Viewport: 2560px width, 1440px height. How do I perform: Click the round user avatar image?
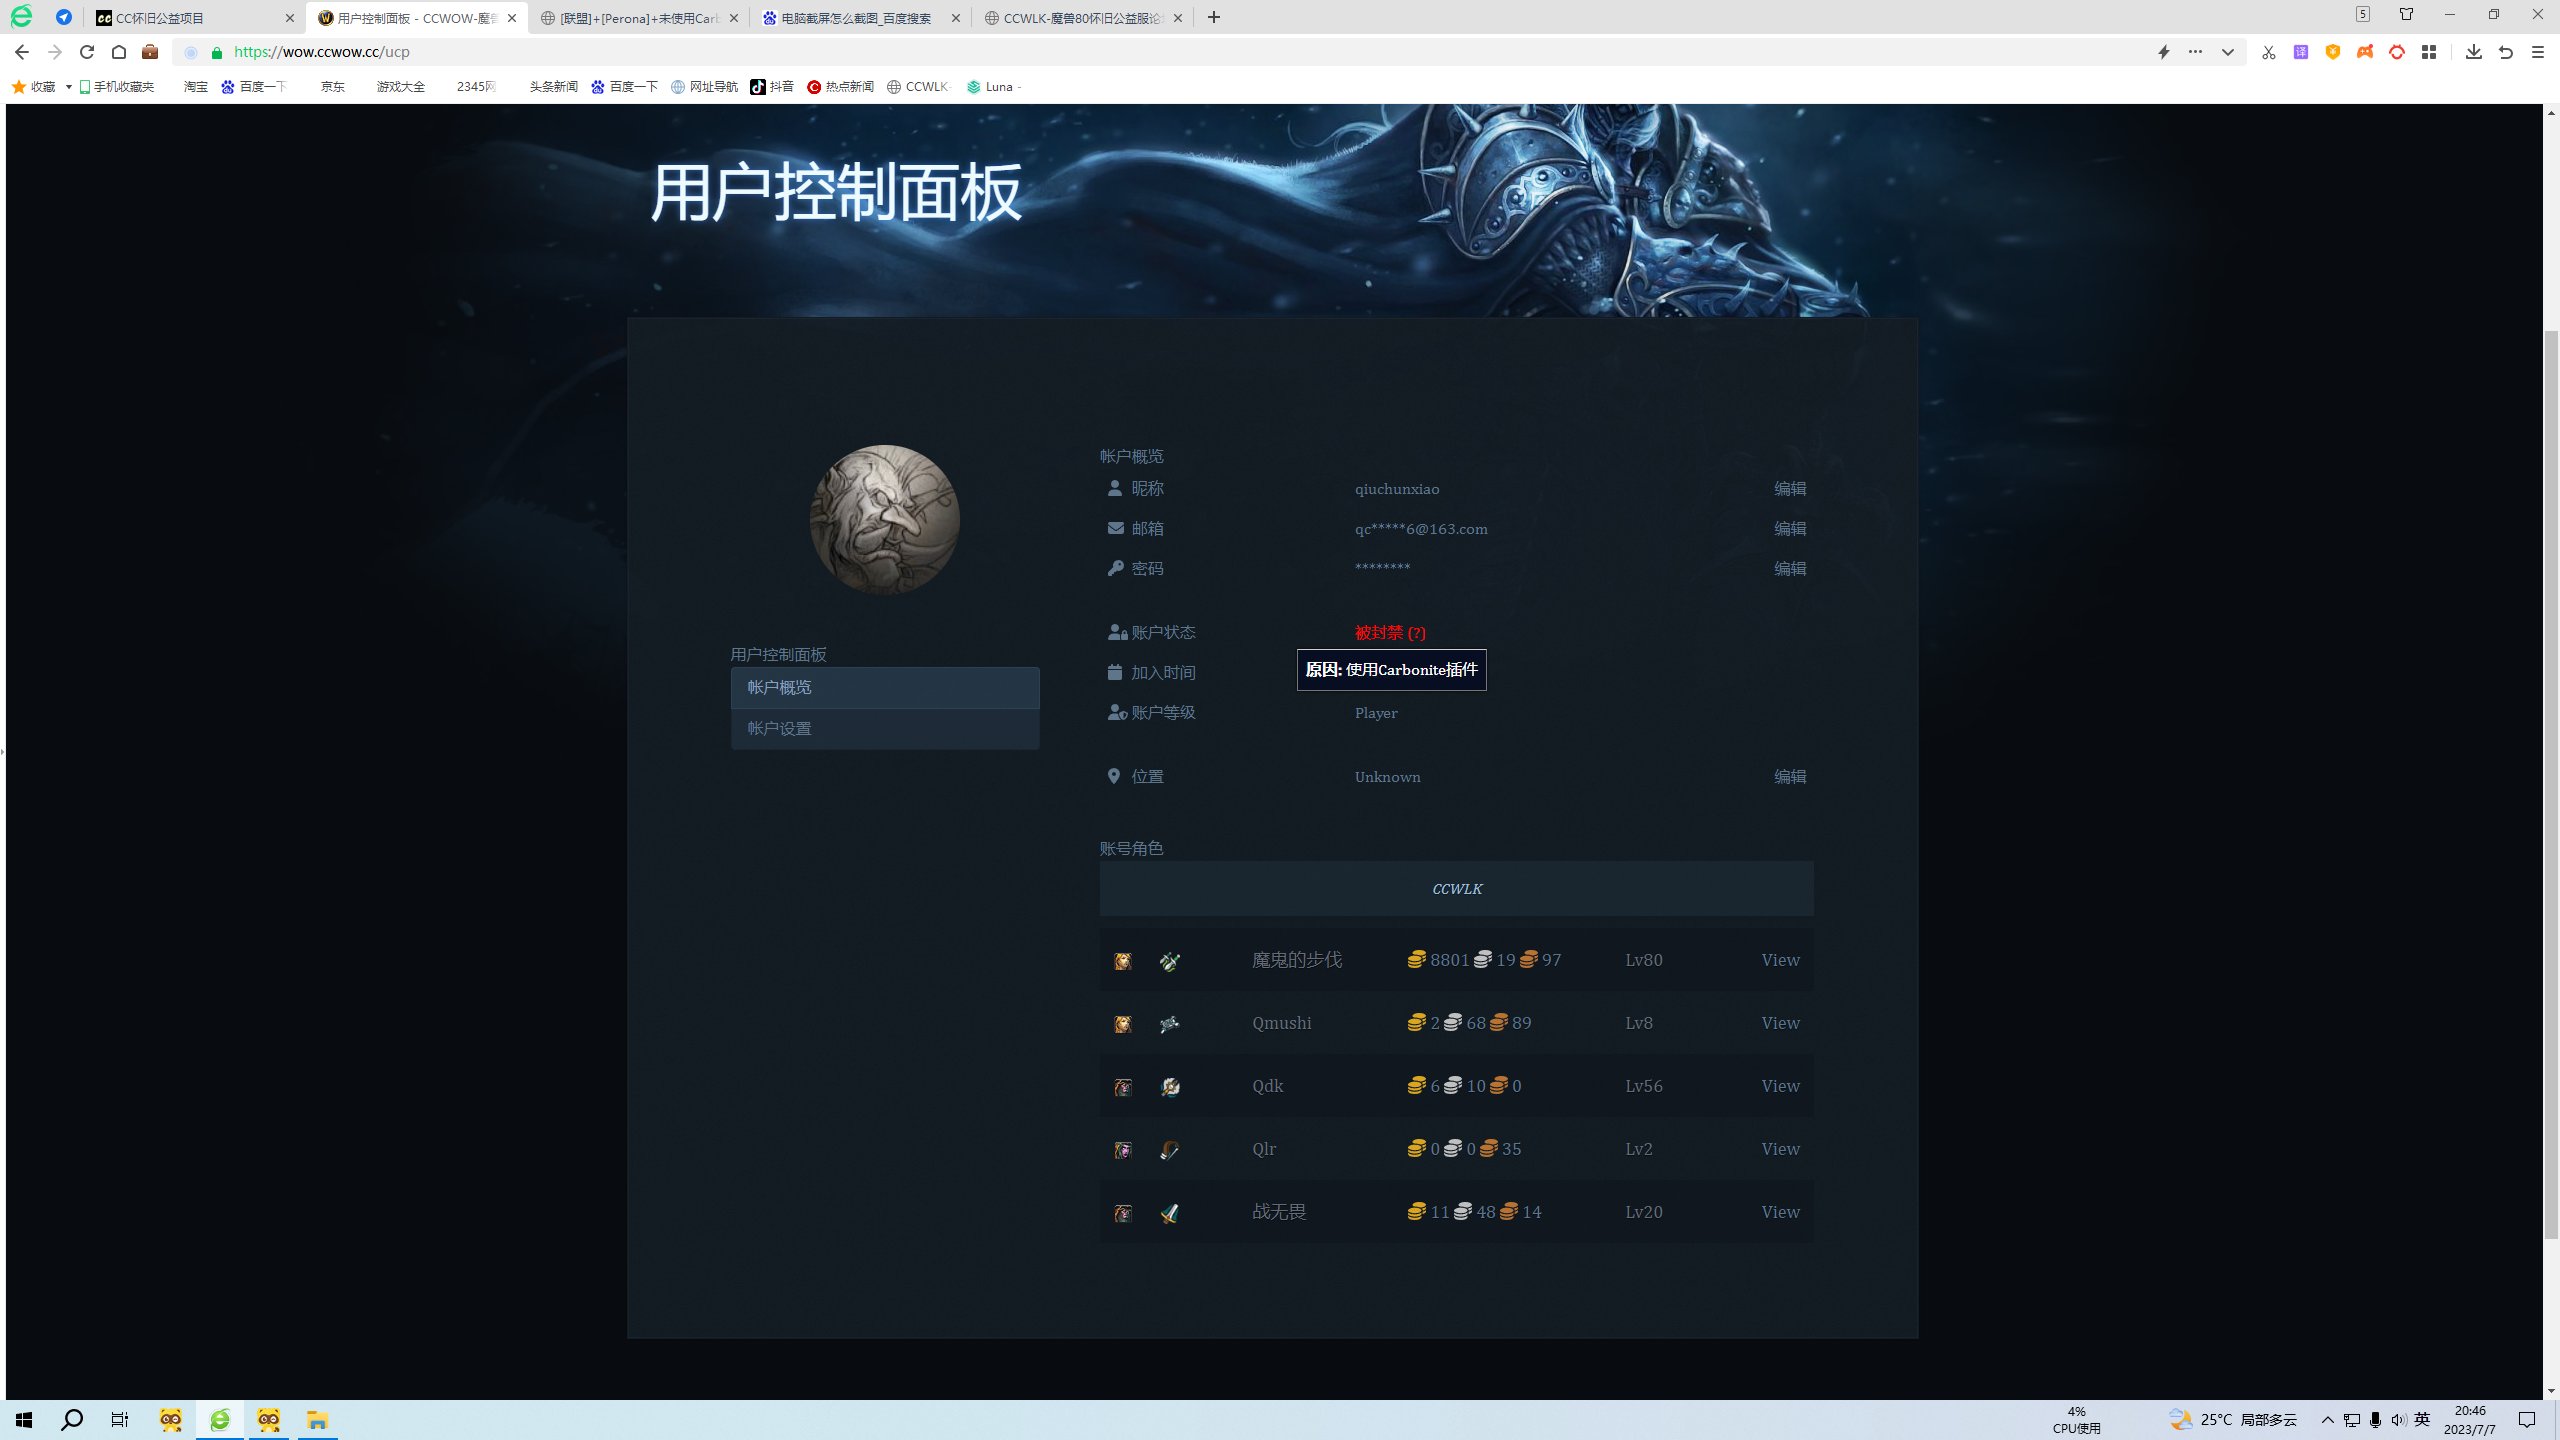pyautogui.click(x=884, y=520)
